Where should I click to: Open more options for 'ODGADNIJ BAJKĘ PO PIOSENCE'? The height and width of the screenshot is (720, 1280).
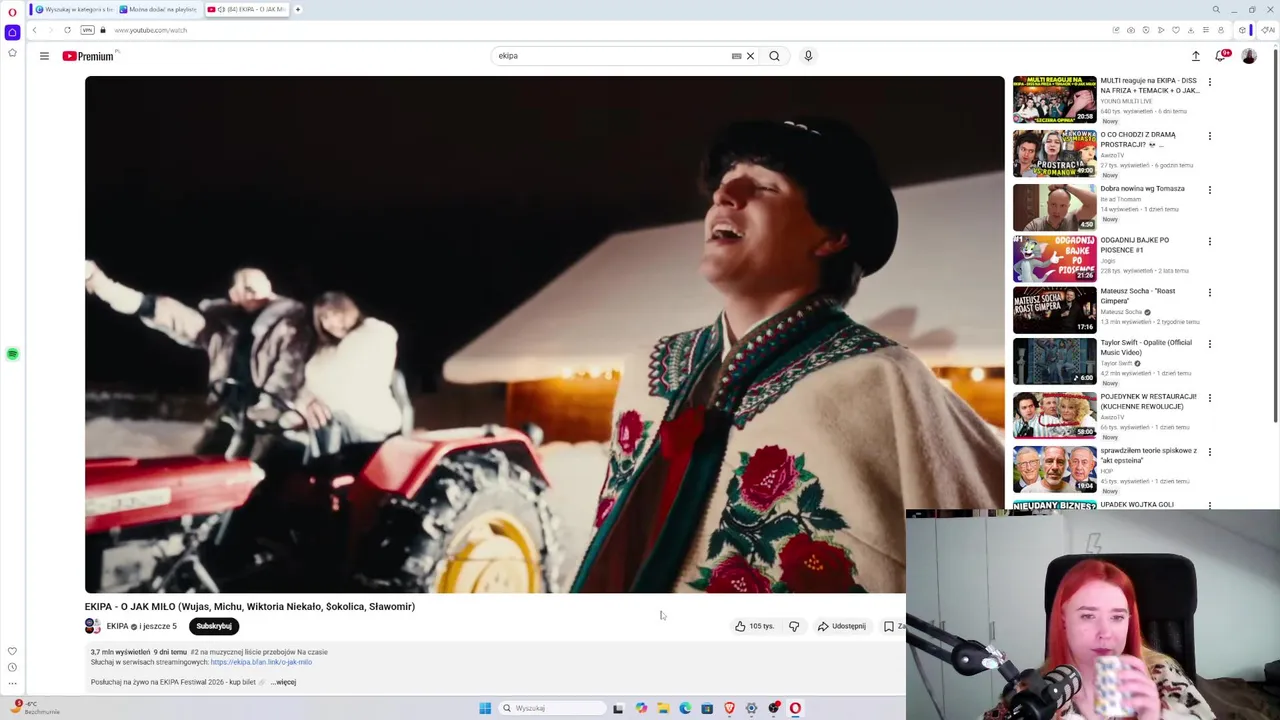coord(1210,241)
